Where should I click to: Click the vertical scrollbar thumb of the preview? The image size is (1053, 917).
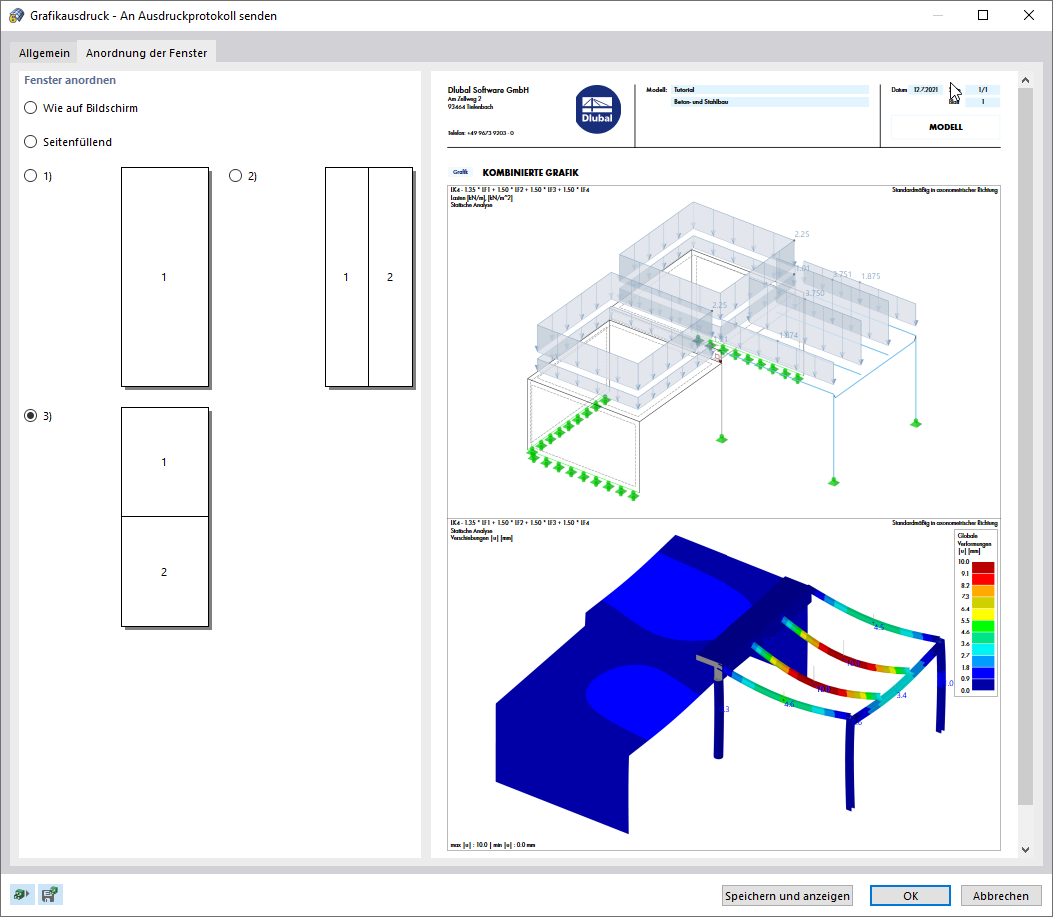(1025, 446)
